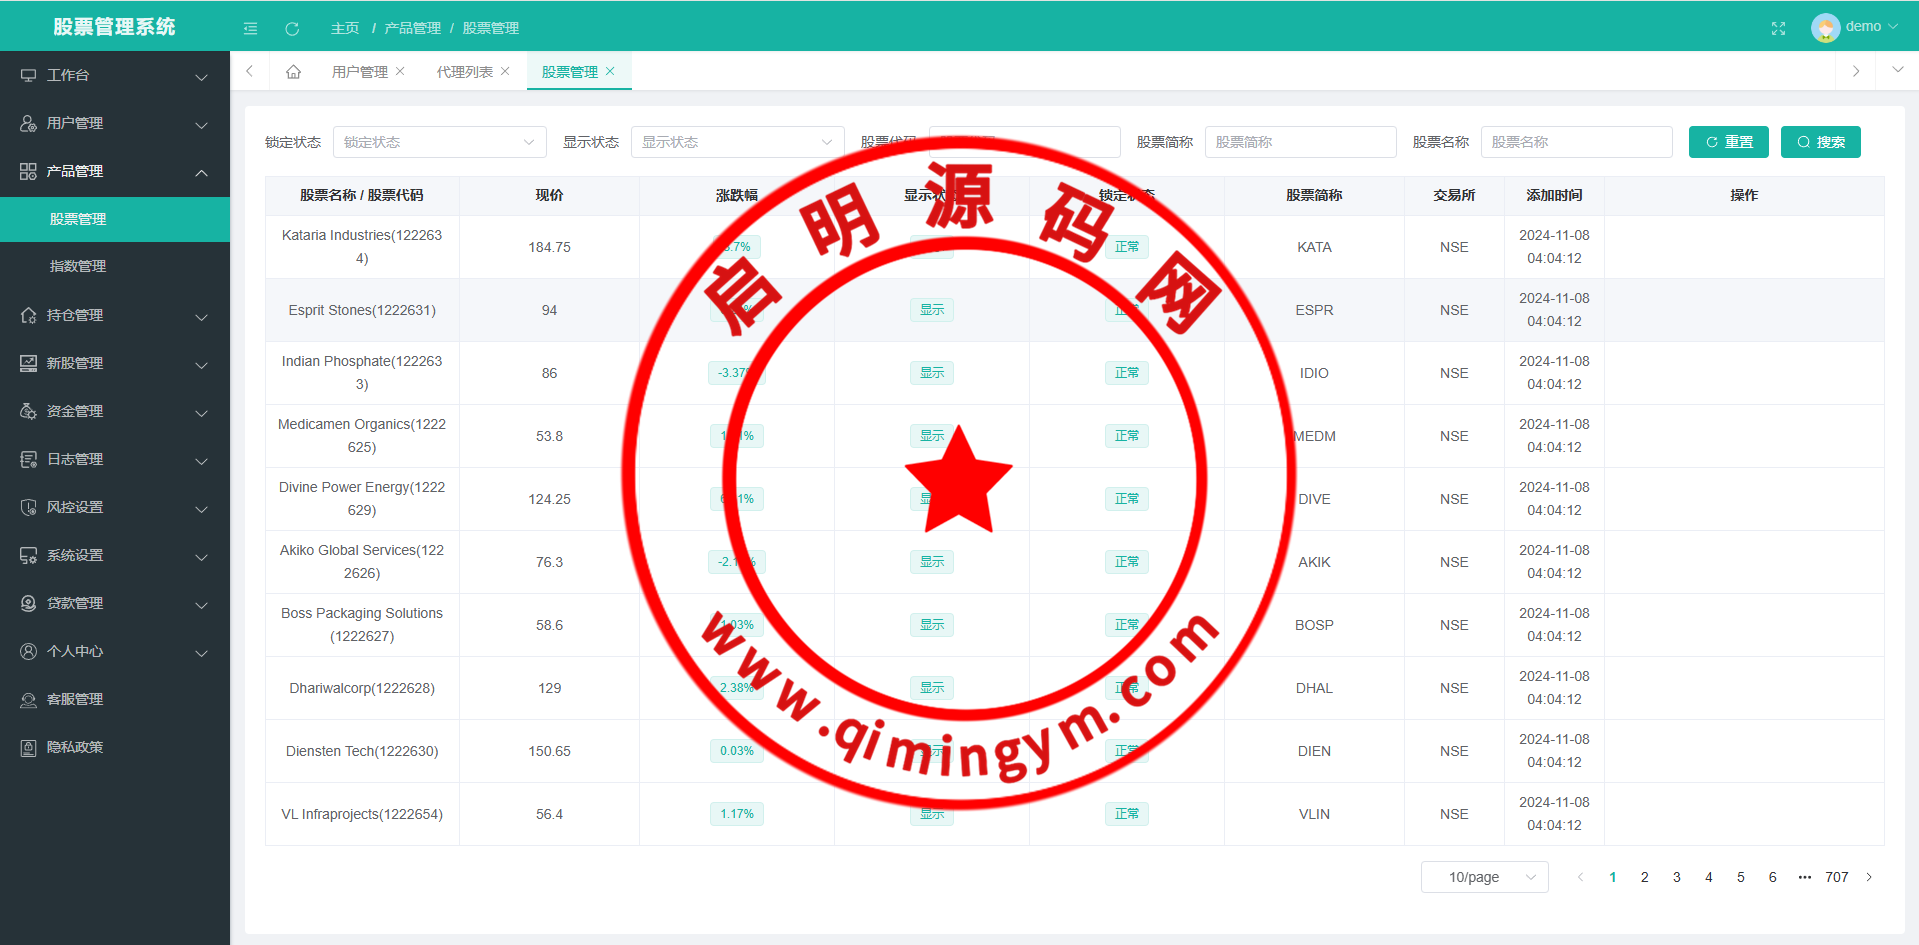
Task: Open the 显示状态 dropdown
Action: pyautogui.click(x=737, y=142)
